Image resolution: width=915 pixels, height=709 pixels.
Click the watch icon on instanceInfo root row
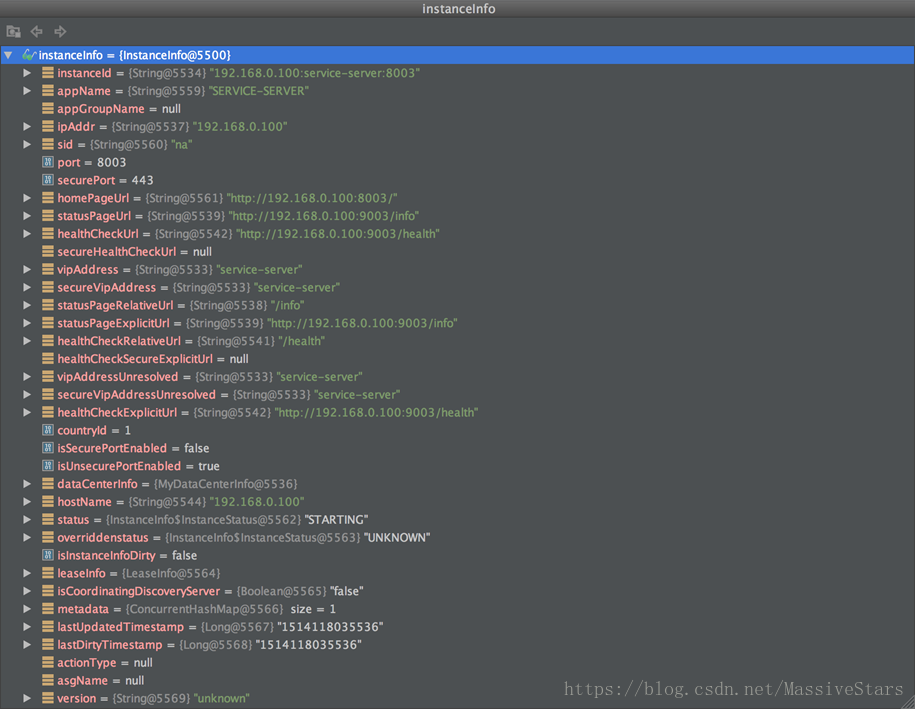(29, 55)
